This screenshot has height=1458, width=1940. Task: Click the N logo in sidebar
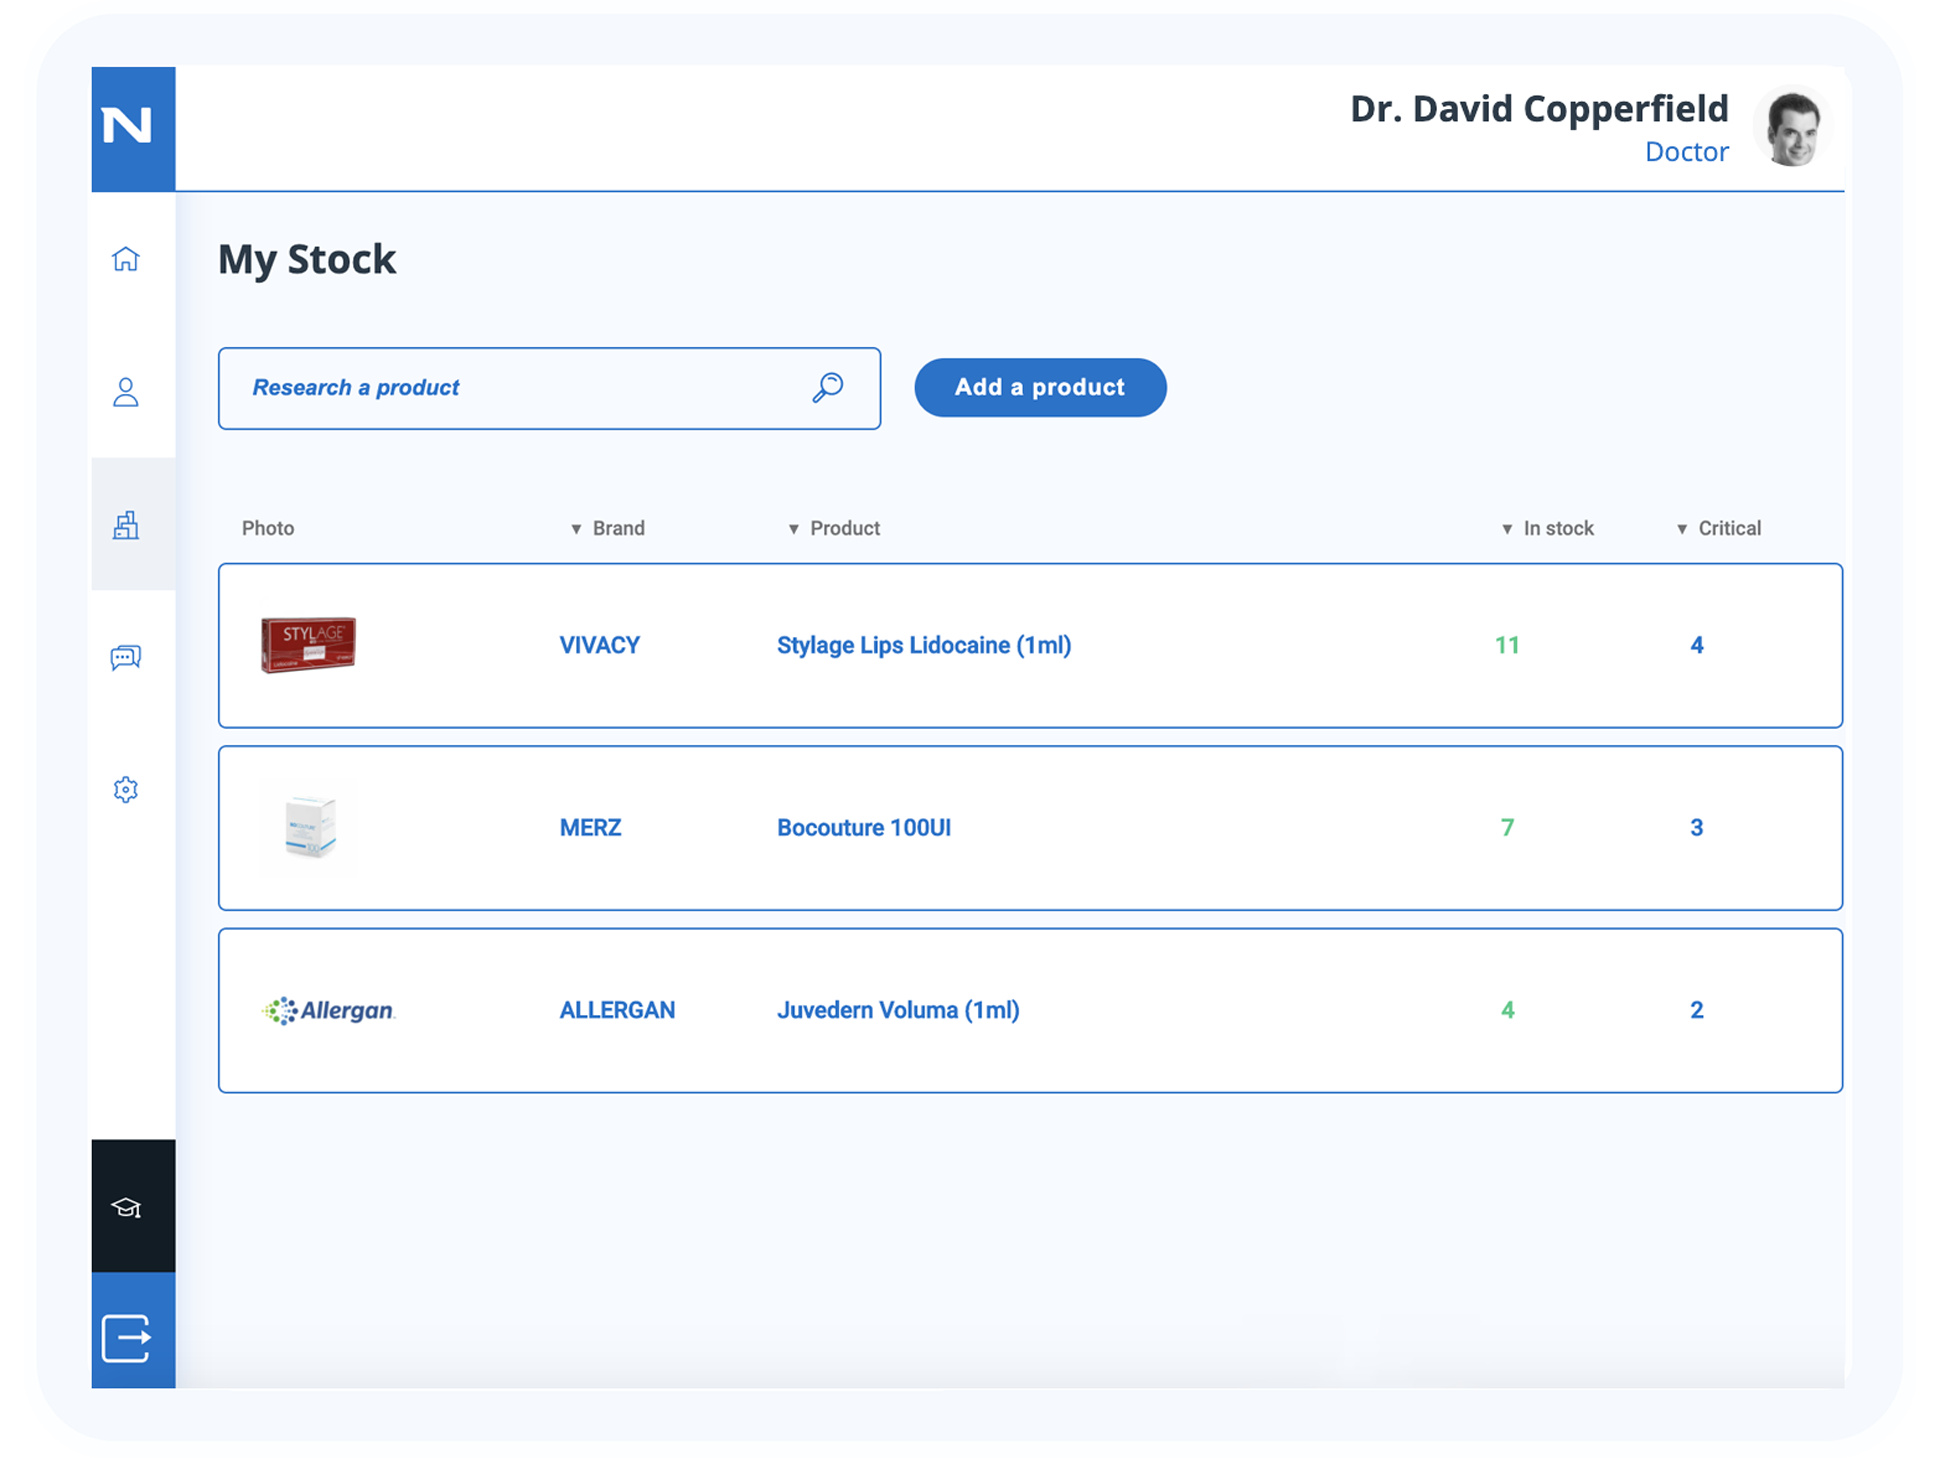(127, 127)
